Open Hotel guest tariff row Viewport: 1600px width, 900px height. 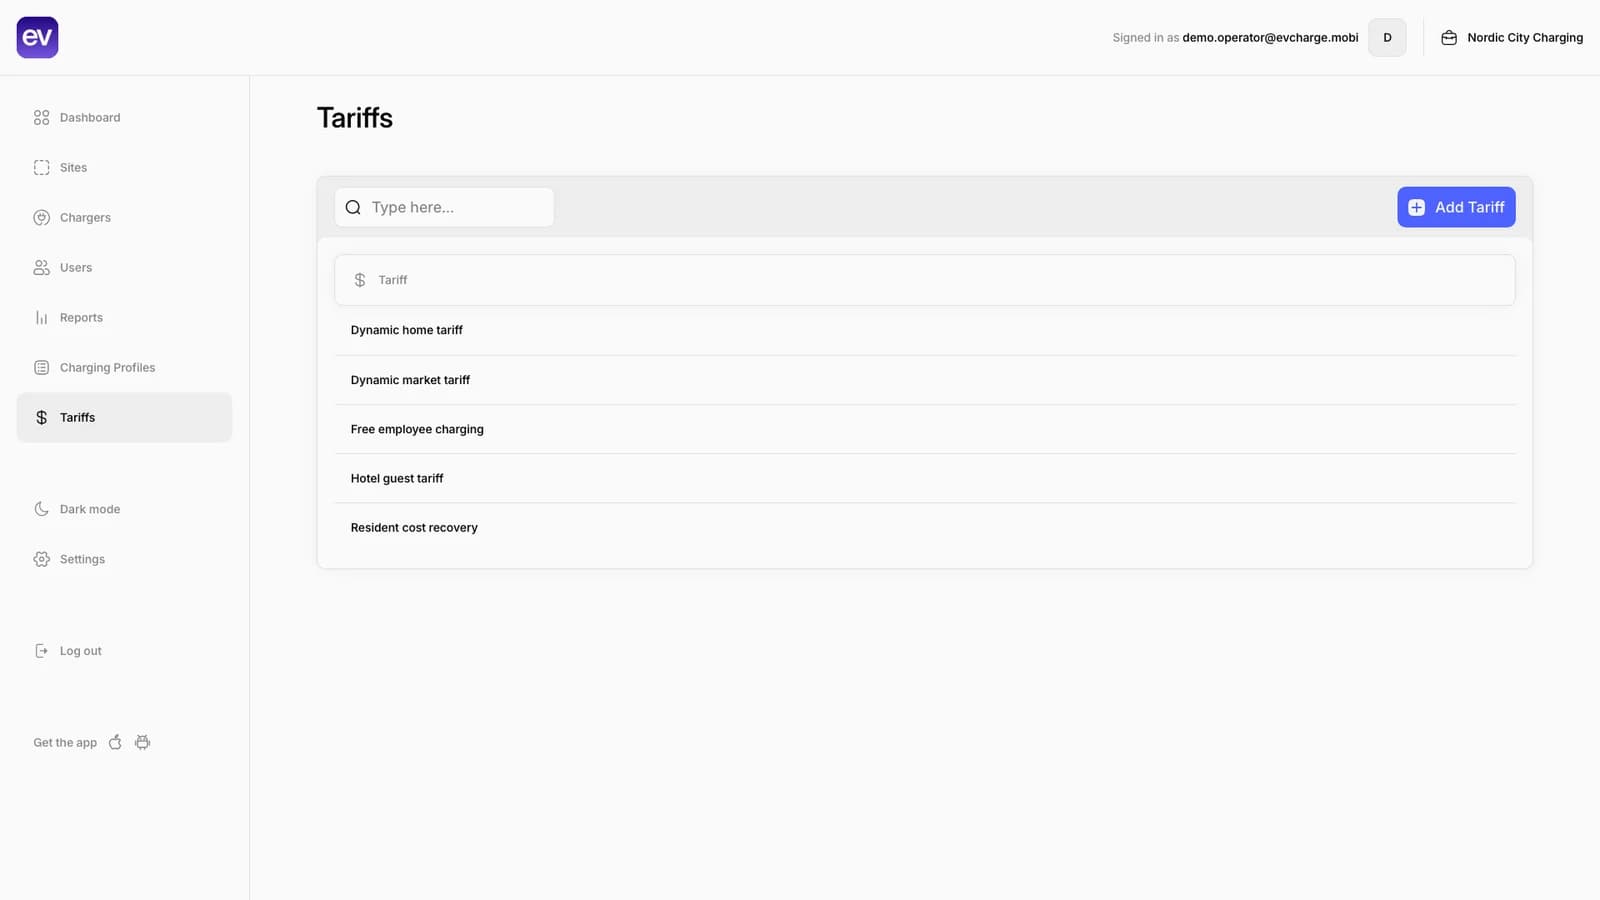pyautogui.click(x=925, y=478)
